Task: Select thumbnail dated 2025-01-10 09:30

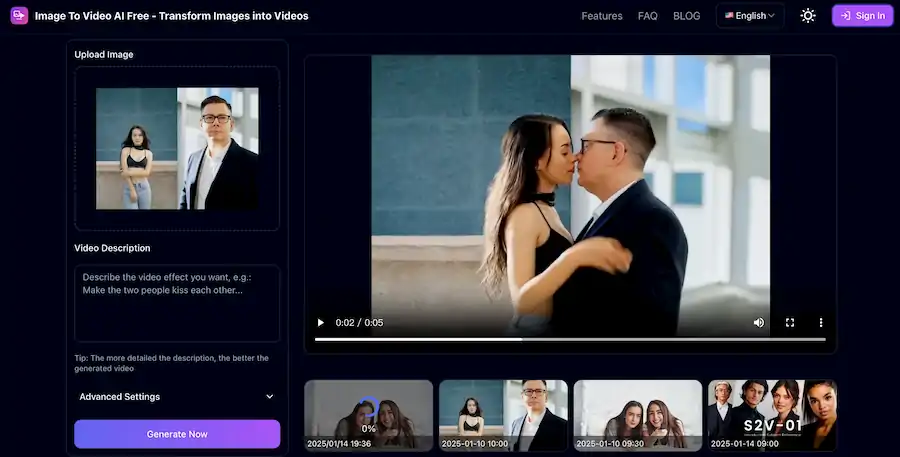Action: tap(638, 415)
